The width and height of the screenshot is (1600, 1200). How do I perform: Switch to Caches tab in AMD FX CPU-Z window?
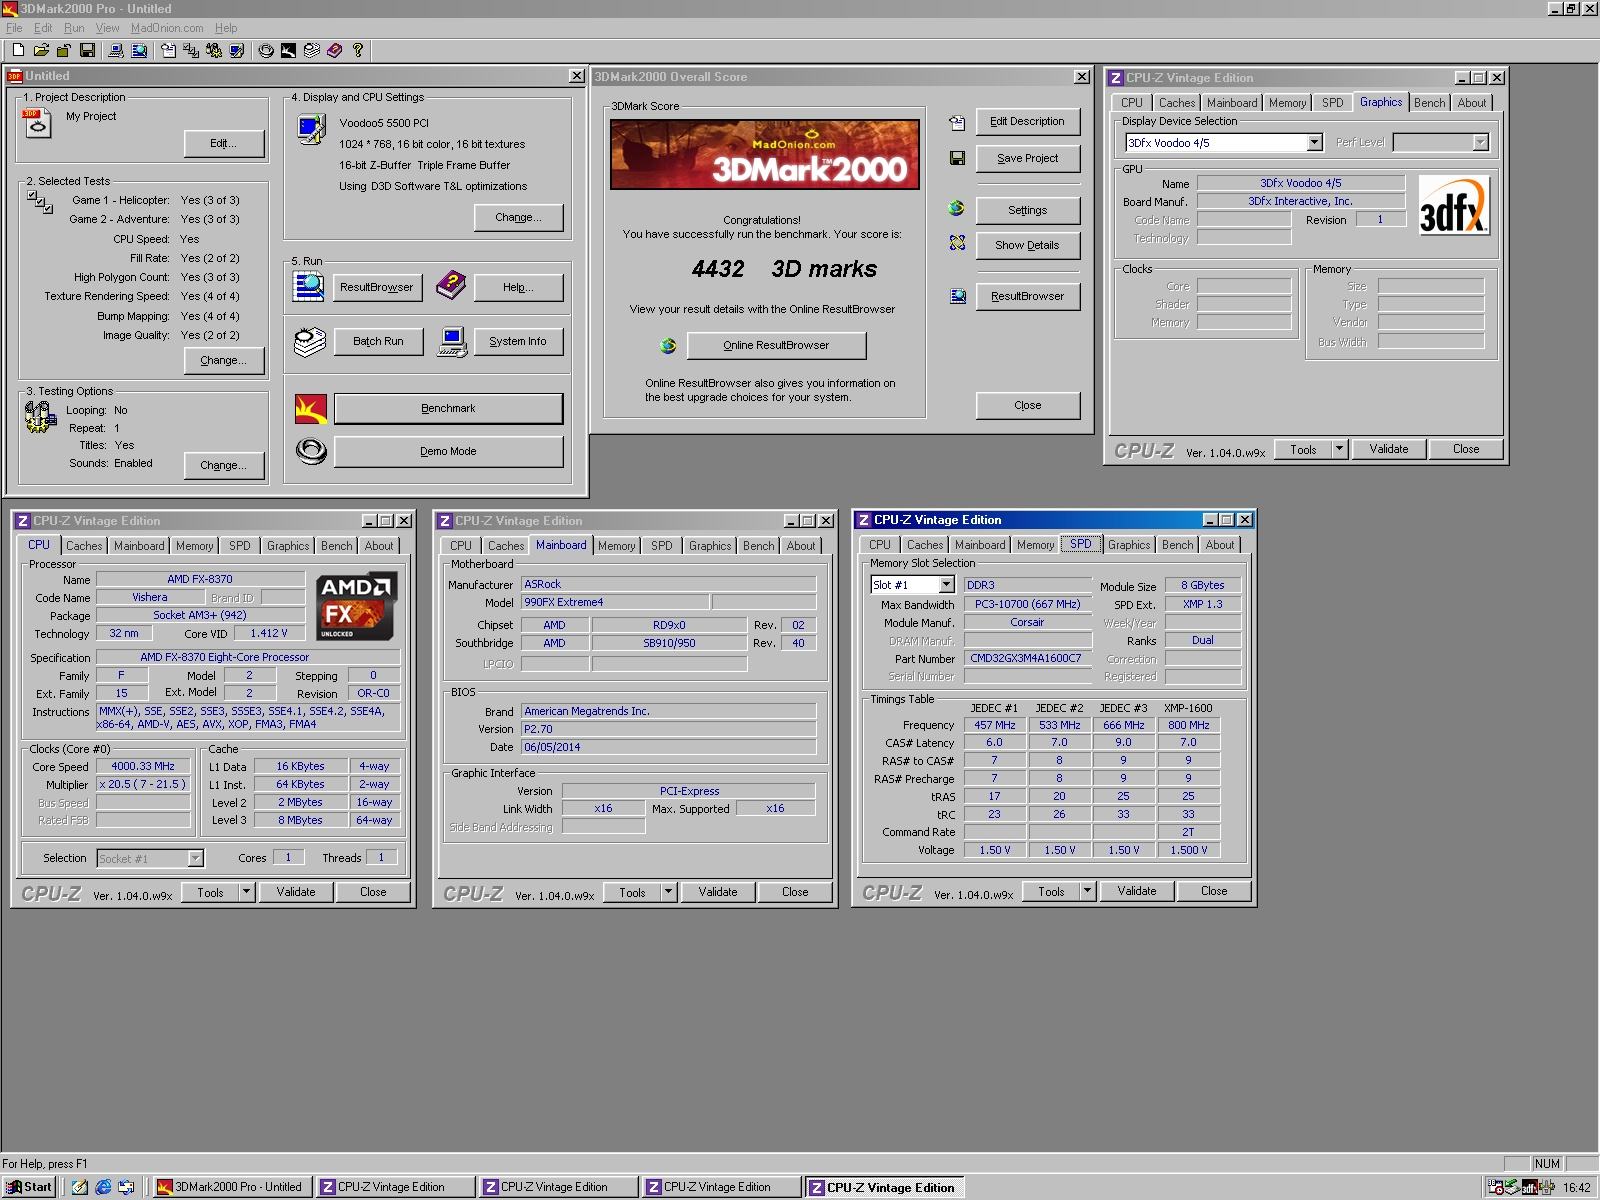coord(84,546)
